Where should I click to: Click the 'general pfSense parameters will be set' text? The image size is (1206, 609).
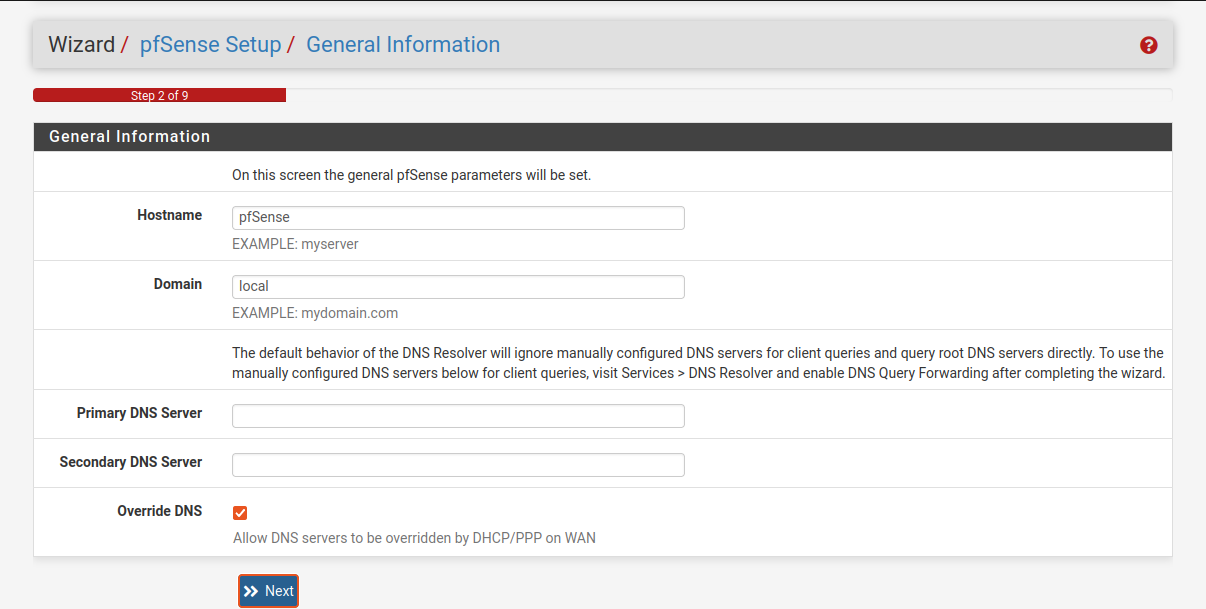click(x=412, y=175)
